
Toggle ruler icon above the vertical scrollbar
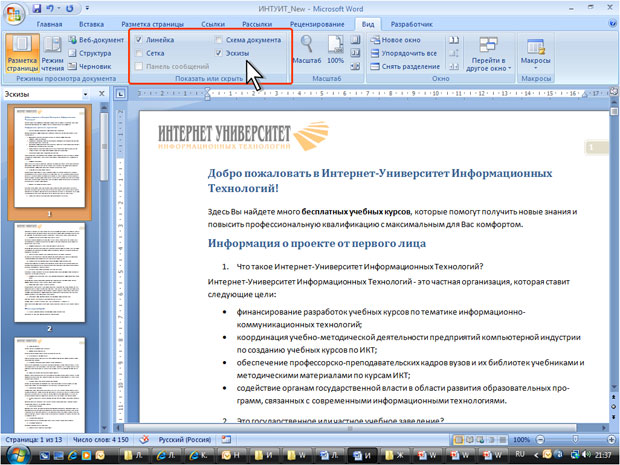pos(614,92)
